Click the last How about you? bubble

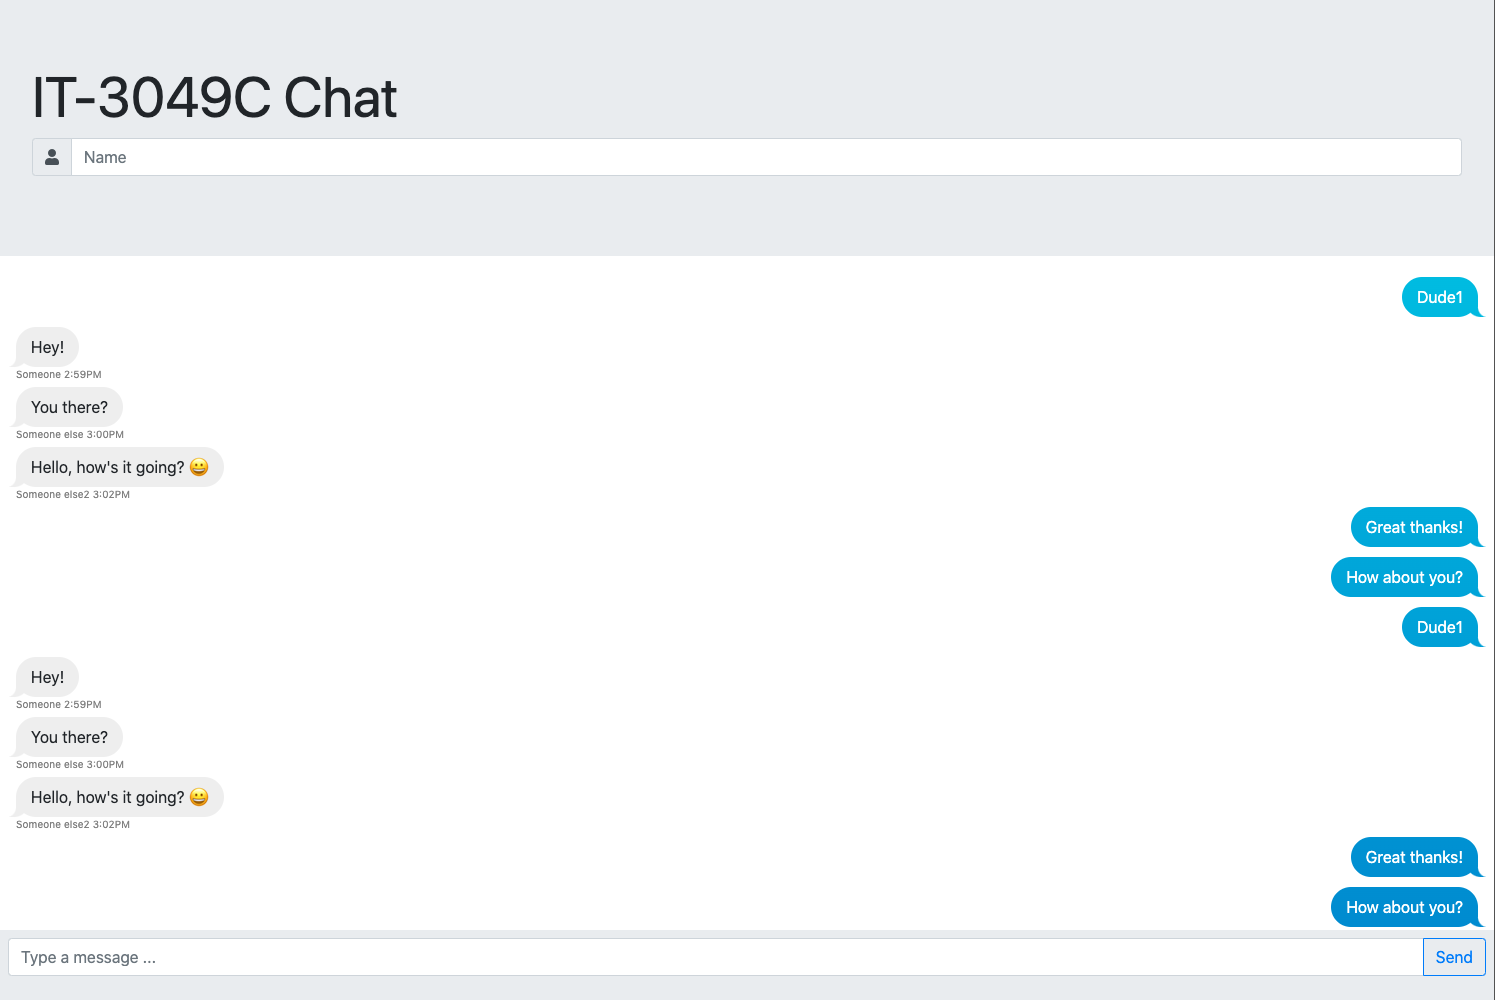click(1404, 907)
